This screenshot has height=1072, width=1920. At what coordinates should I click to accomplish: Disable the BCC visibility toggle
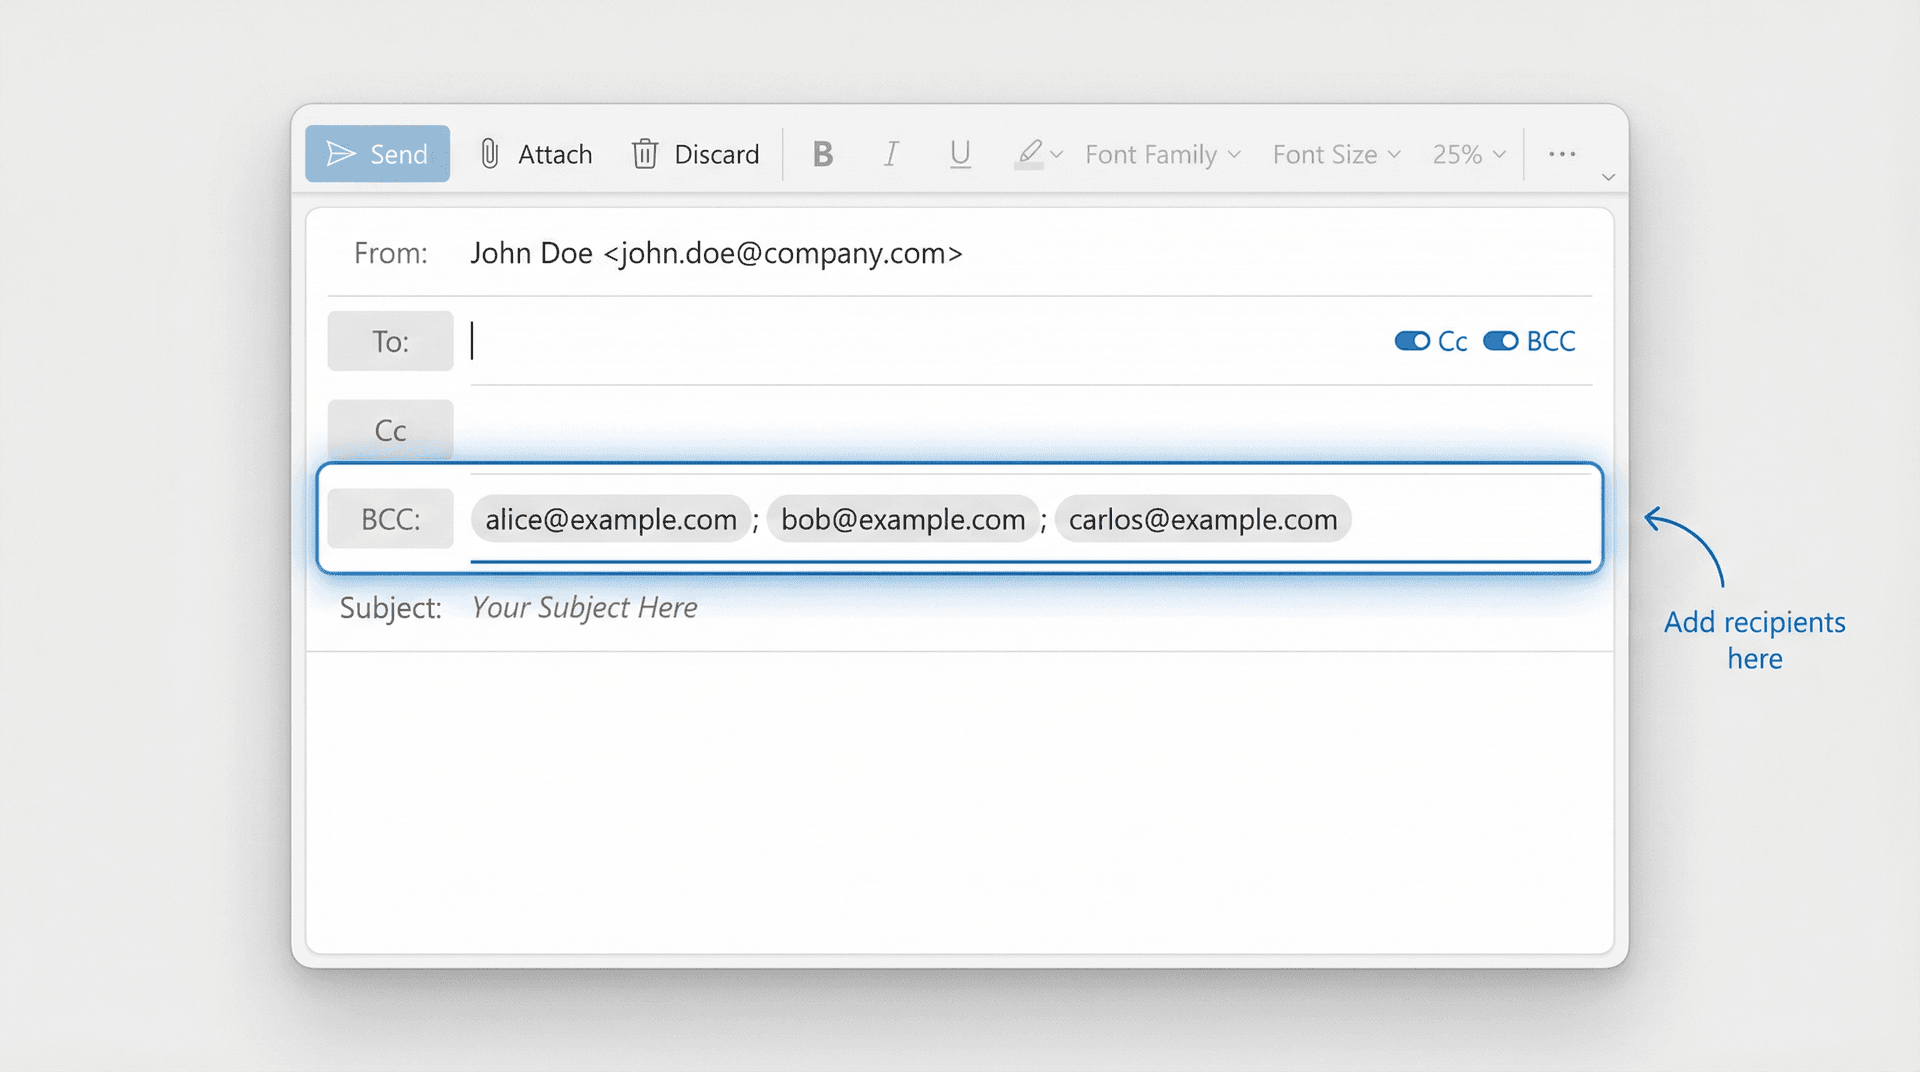pos(1500,341)
